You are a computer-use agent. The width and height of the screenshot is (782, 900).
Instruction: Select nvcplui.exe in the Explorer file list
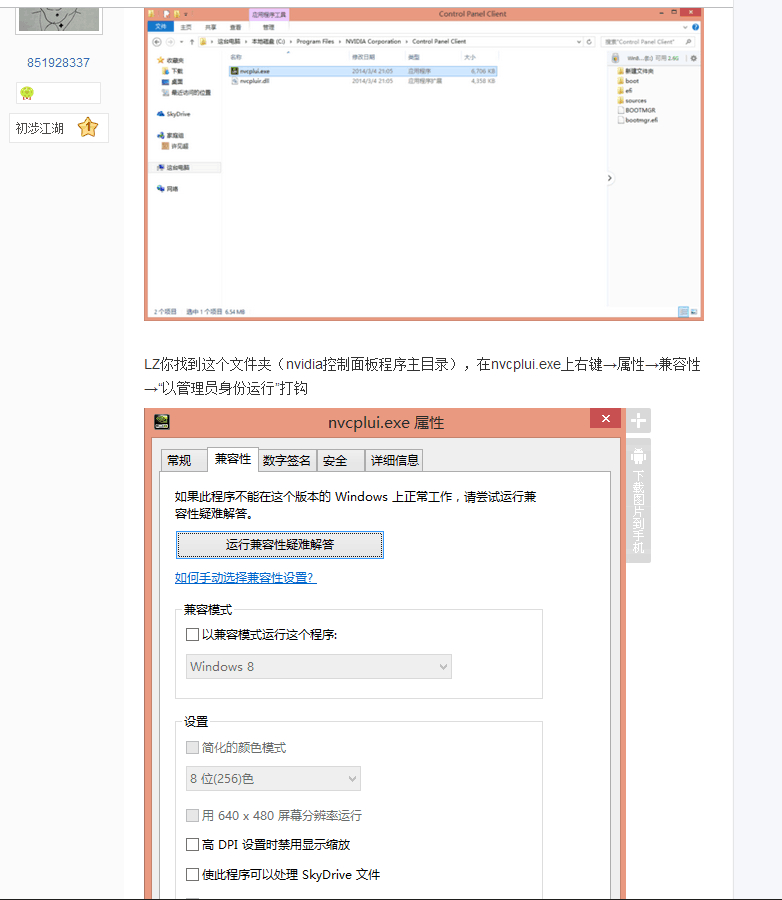363,71
